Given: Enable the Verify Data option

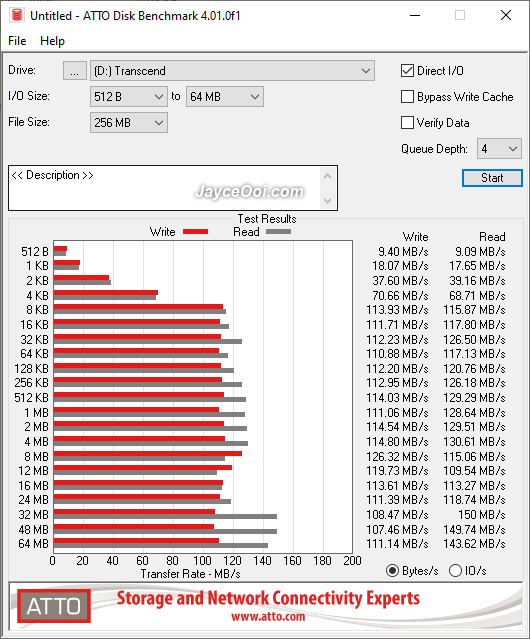Looking at the screenshot, I should coord(407,123).
